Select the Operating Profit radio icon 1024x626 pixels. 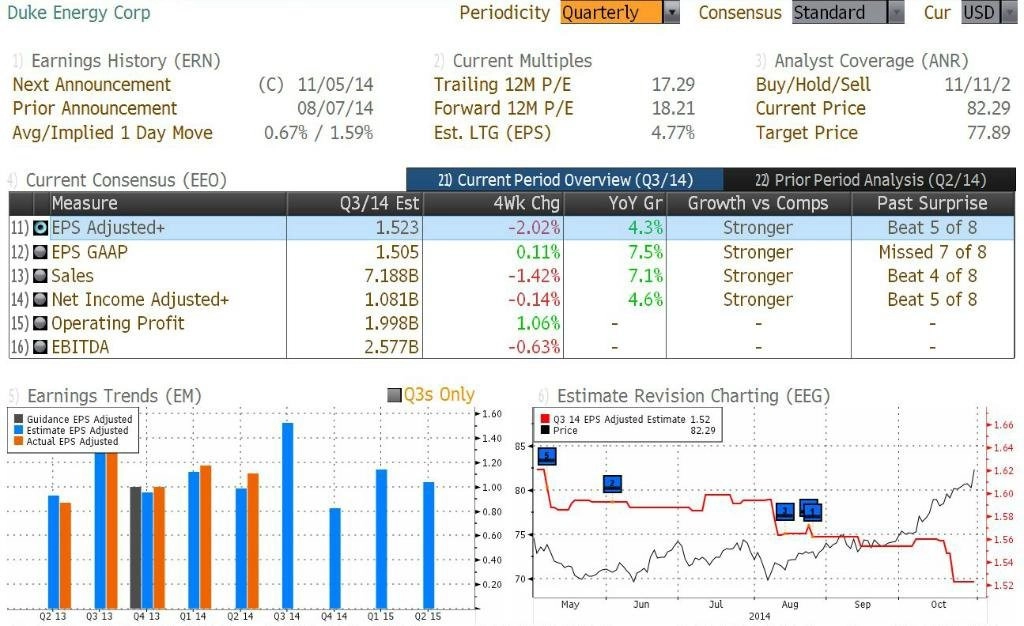pyautogui.click(x=40, y=323)
